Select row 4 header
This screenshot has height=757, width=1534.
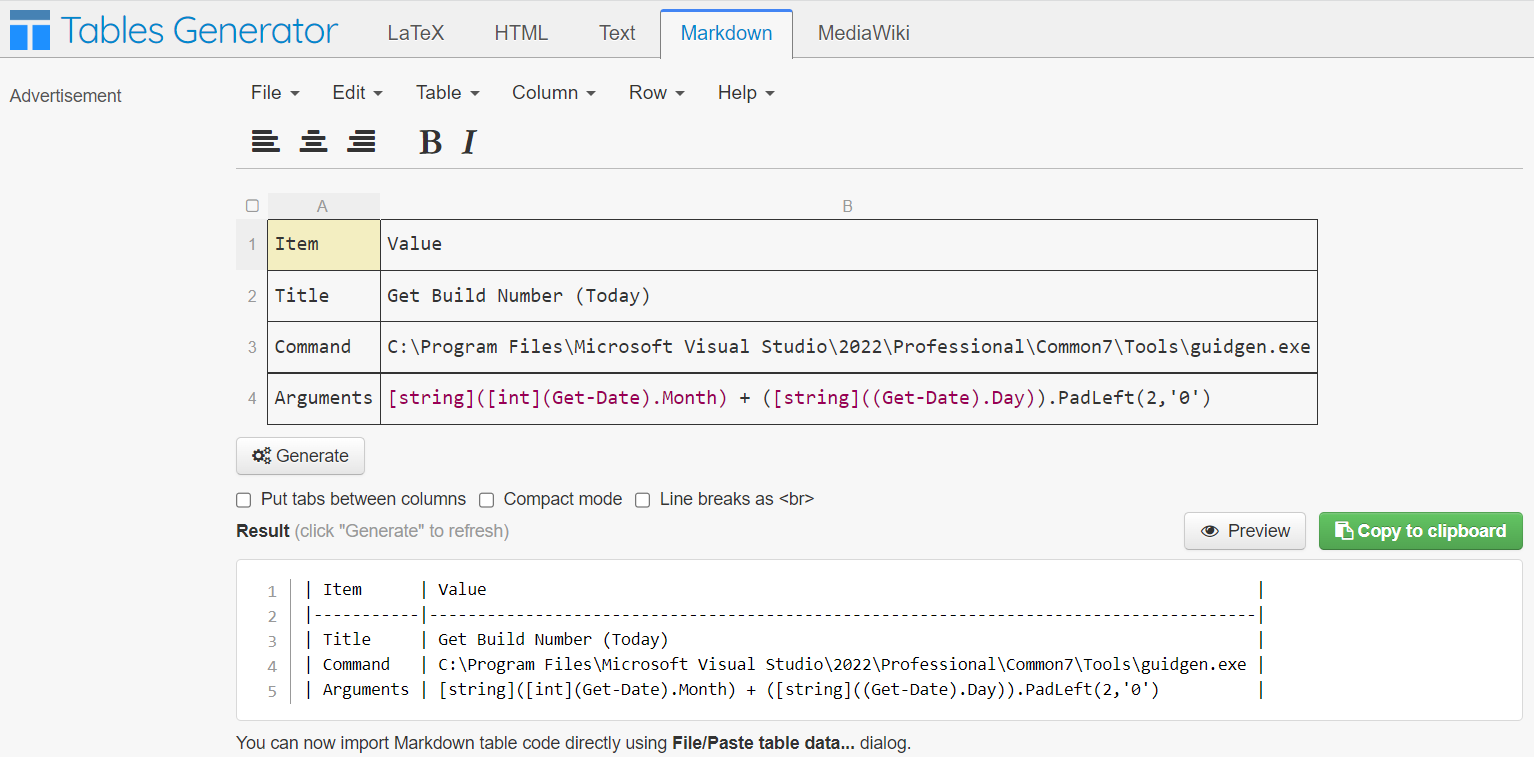tap(252, 398)
